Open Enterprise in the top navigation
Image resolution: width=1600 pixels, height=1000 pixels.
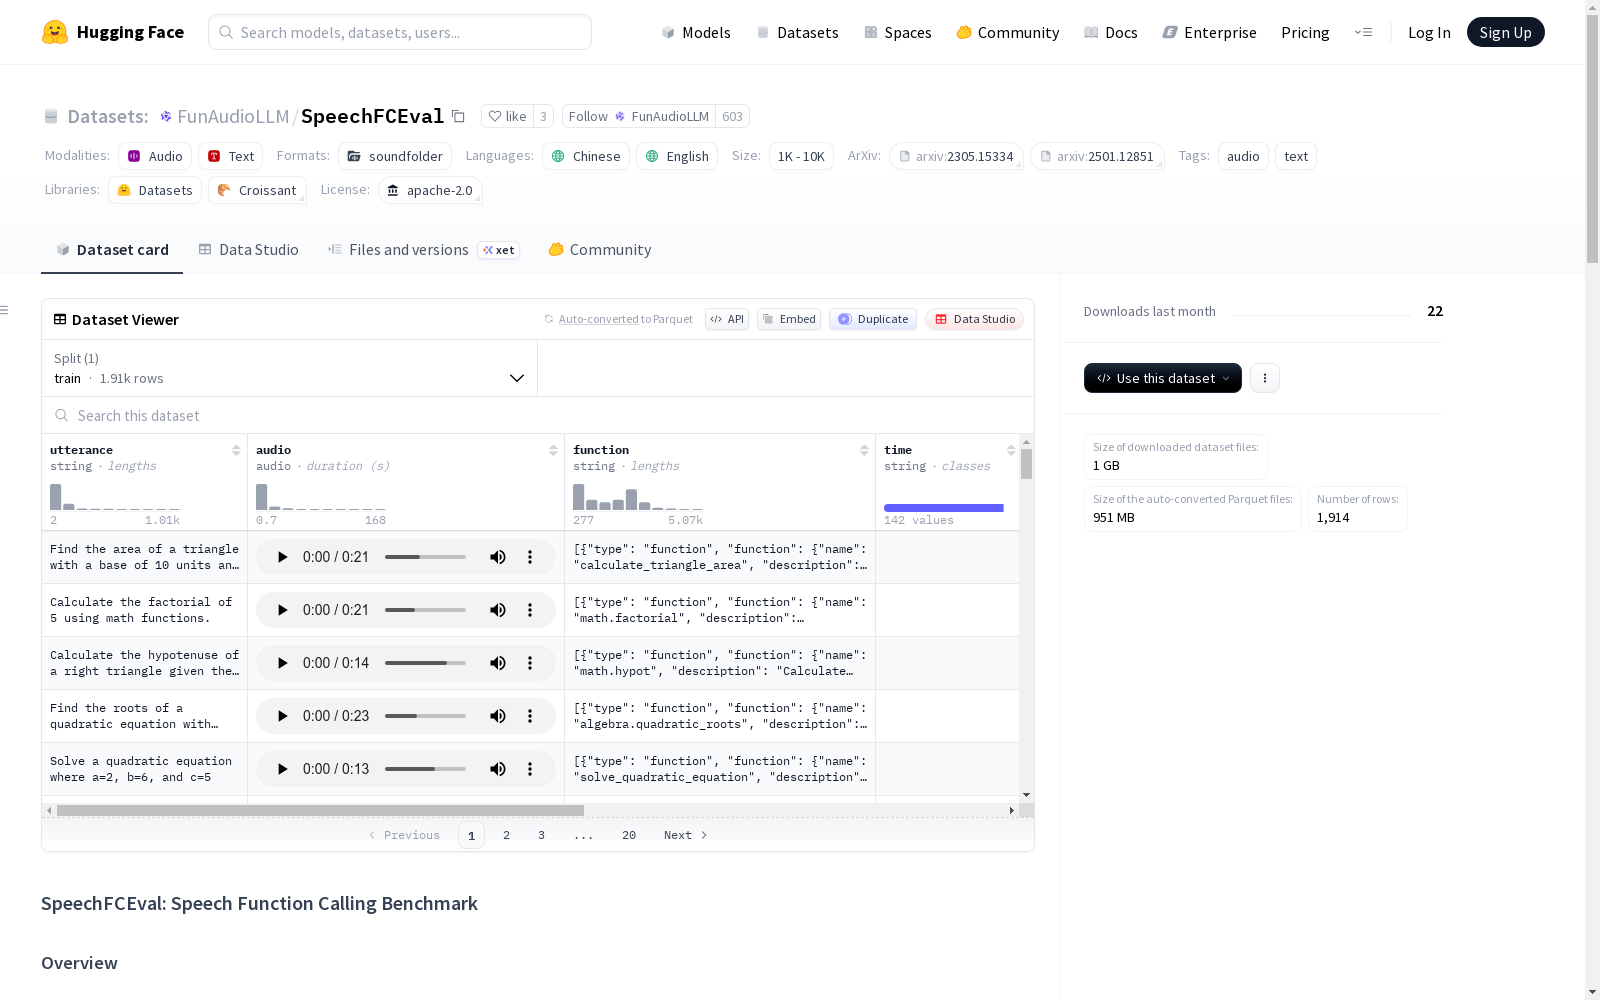tap(1209, 32)
